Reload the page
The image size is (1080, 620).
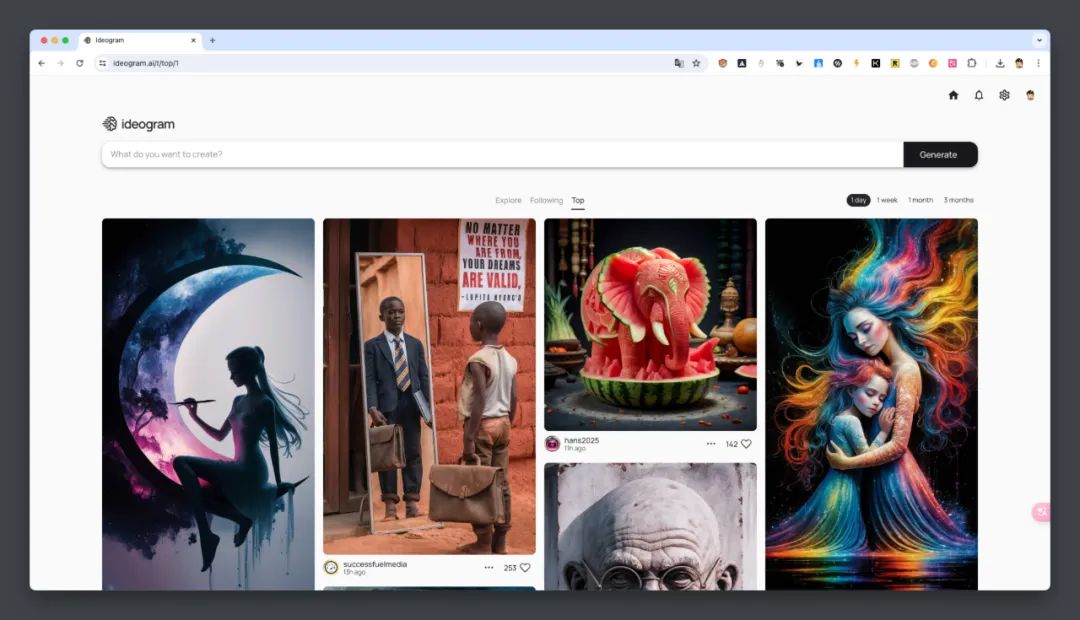point(80,63)
